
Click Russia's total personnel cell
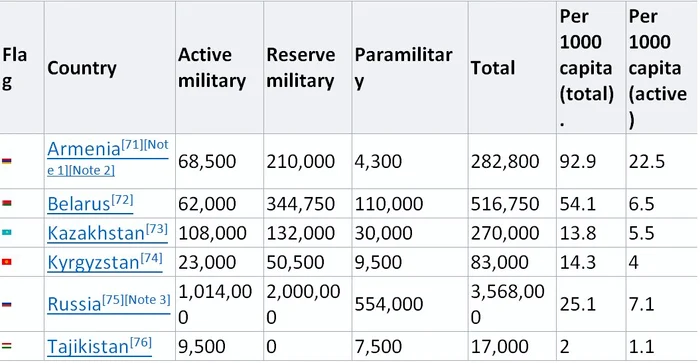tap(508, 304)
